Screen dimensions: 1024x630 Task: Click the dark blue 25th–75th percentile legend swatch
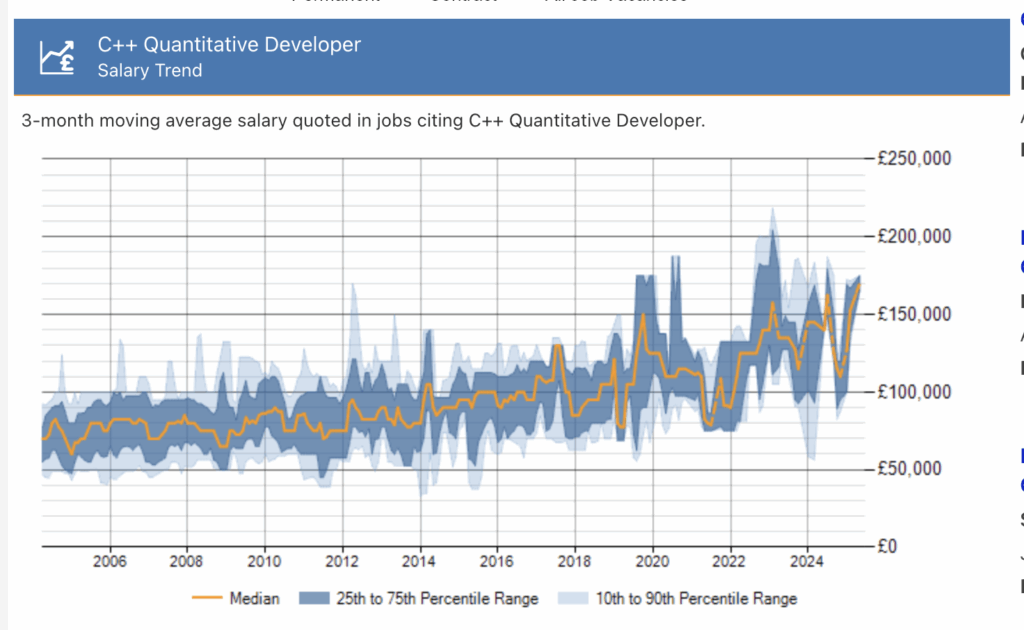pos(314,598)
